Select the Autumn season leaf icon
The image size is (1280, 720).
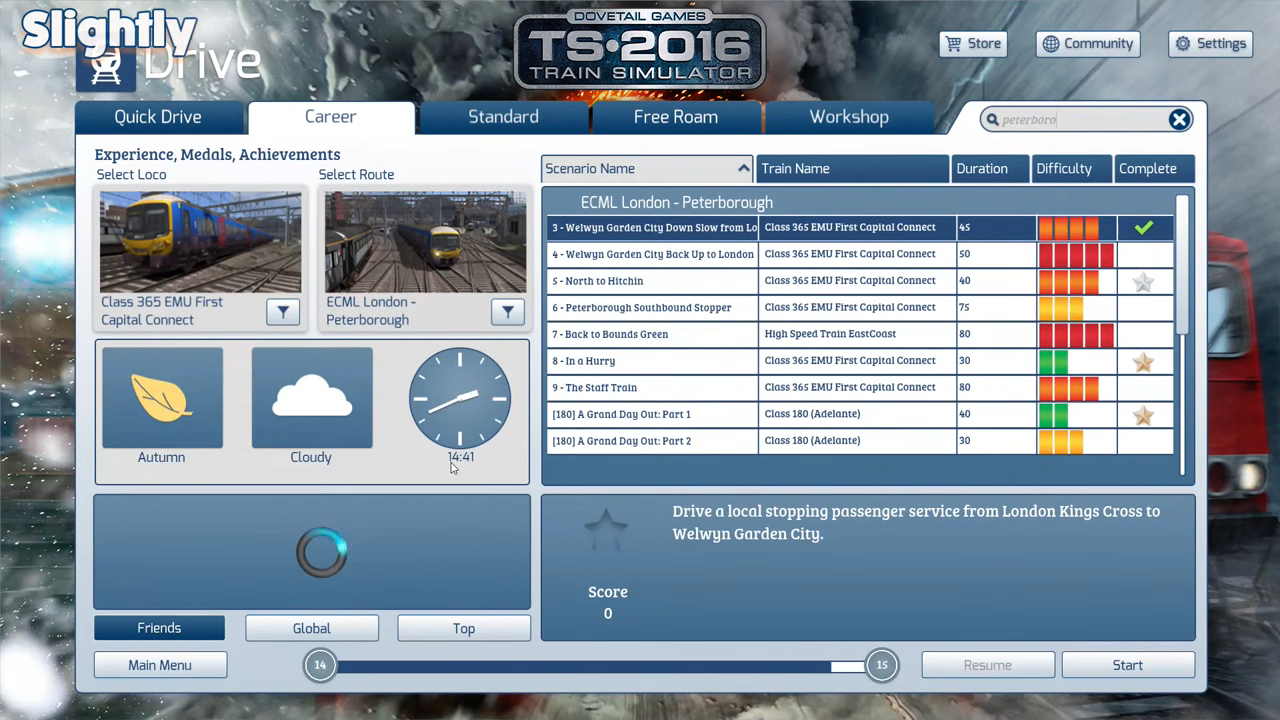tap(161, 398)
